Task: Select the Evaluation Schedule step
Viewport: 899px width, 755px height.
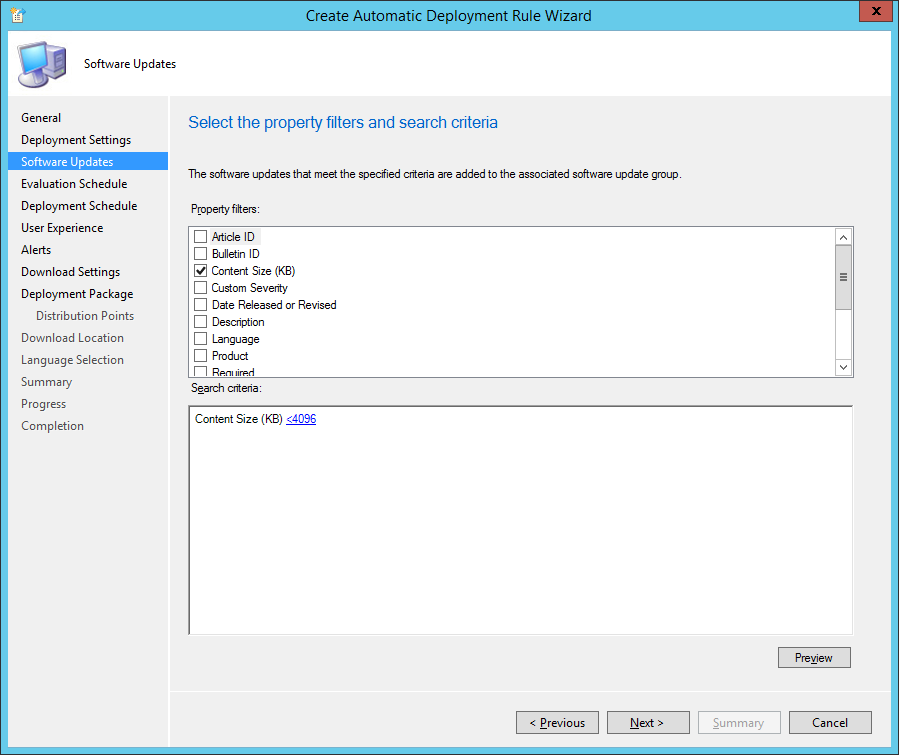Action: [75, 184]
